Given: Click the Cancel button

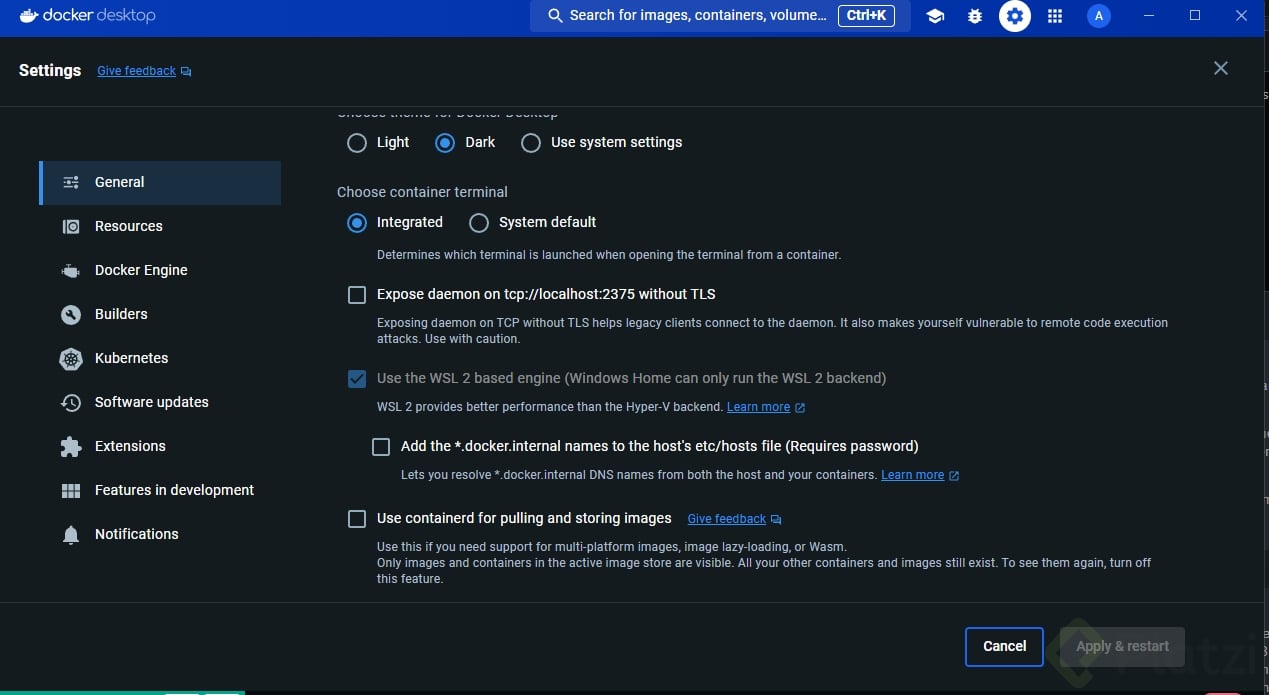Looking at the screenshot, I should 1004,646.
